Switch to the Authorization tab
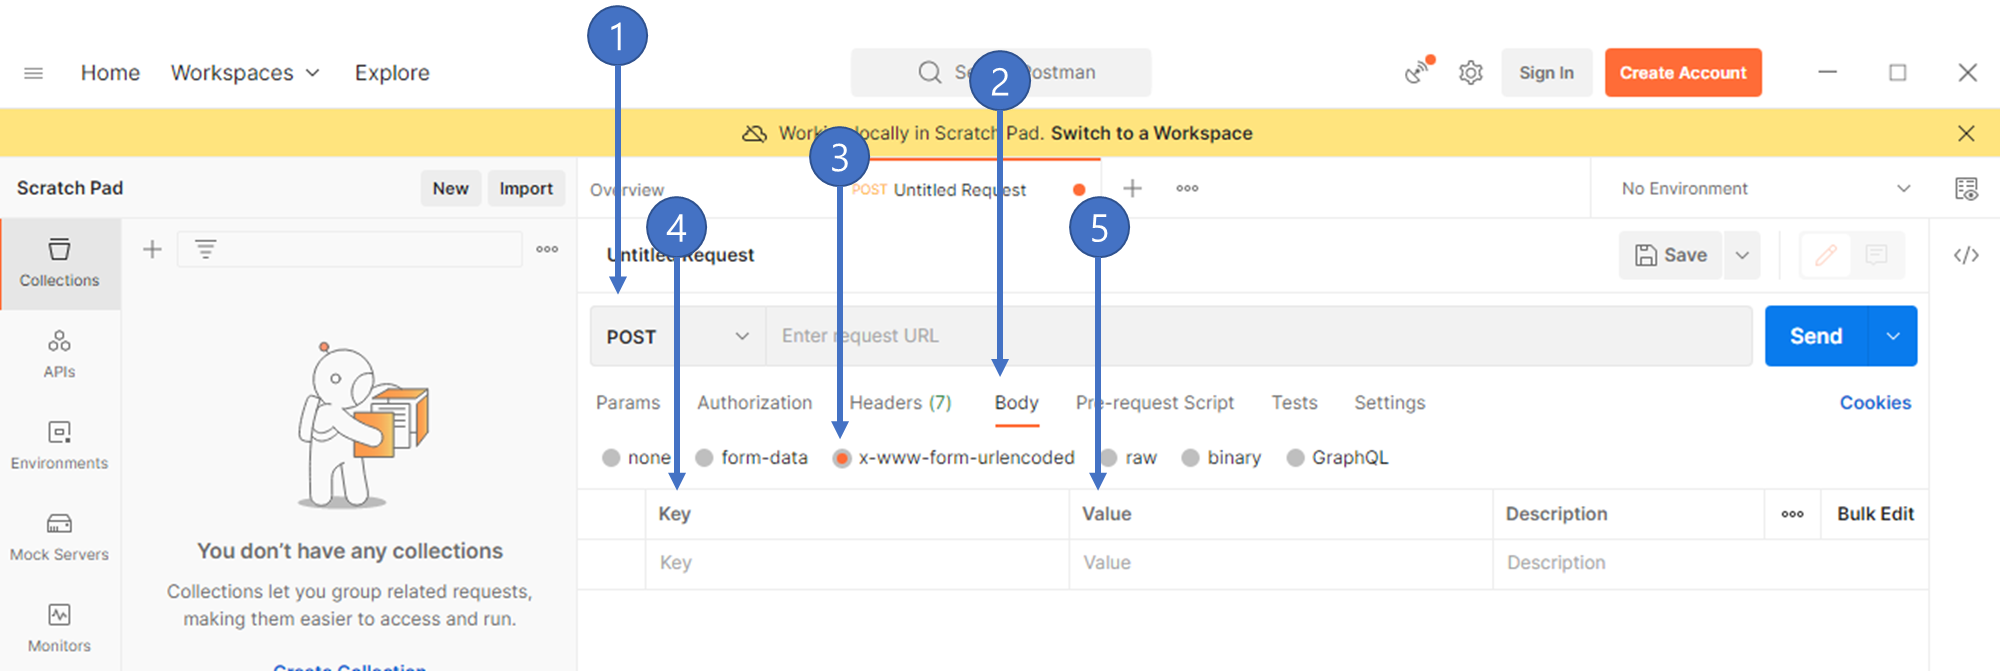2000x671 pixels. tap(755, 402)
